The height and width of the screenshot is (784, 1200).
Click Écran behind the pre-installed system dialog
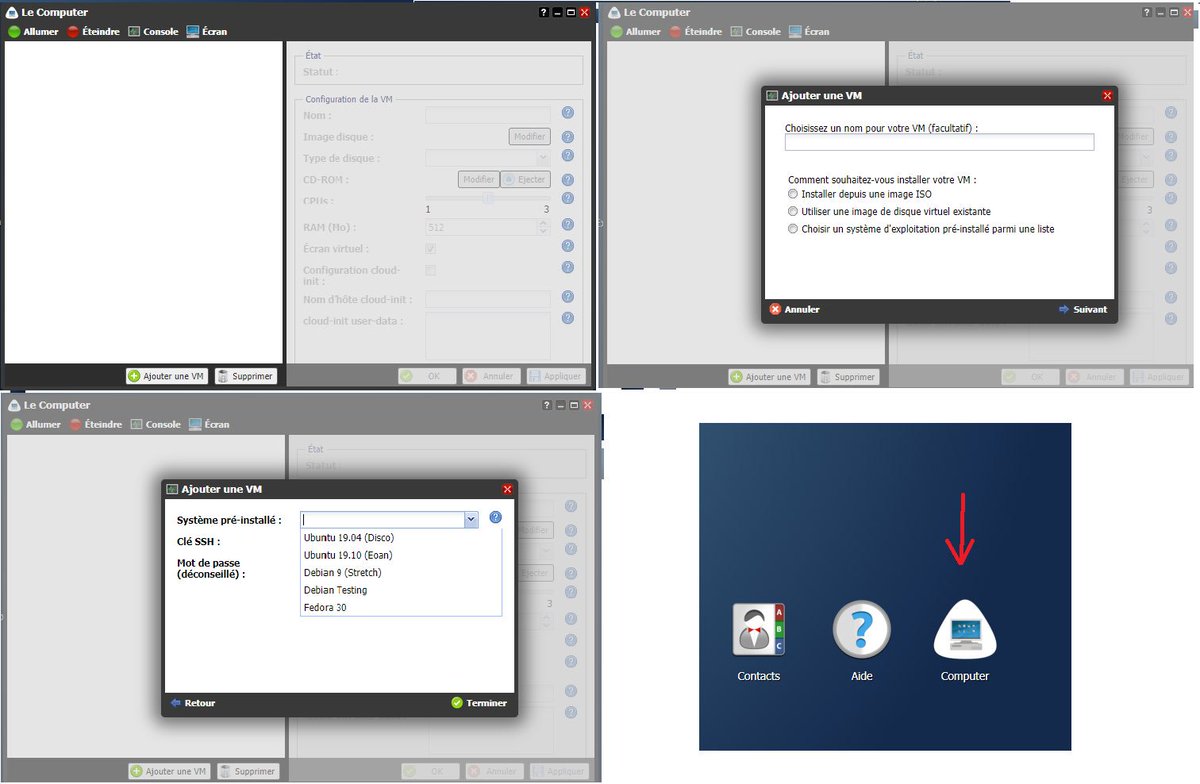(x=209, y=424)
